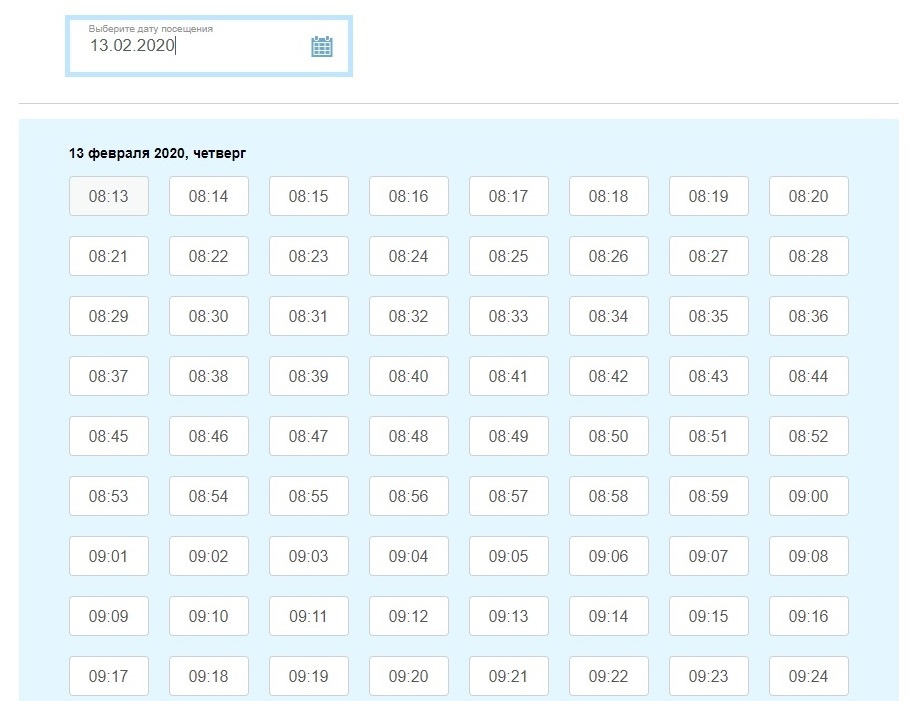Click the 08:17 time button
This screenshot has height=701, width=923.
coord(509,196)
